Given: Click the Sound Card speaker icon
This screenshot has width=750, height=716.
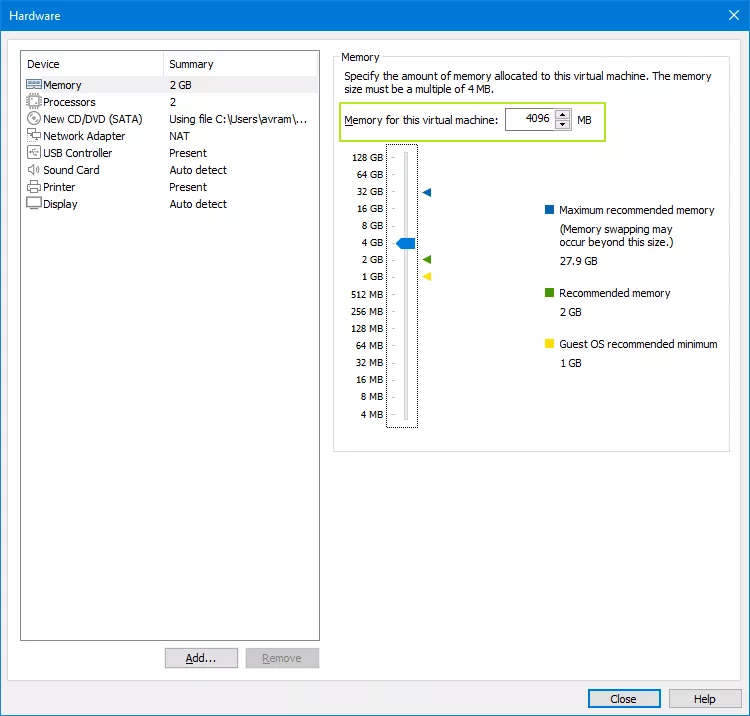Looking at the screenshot, I should click(x=34, y=170).
